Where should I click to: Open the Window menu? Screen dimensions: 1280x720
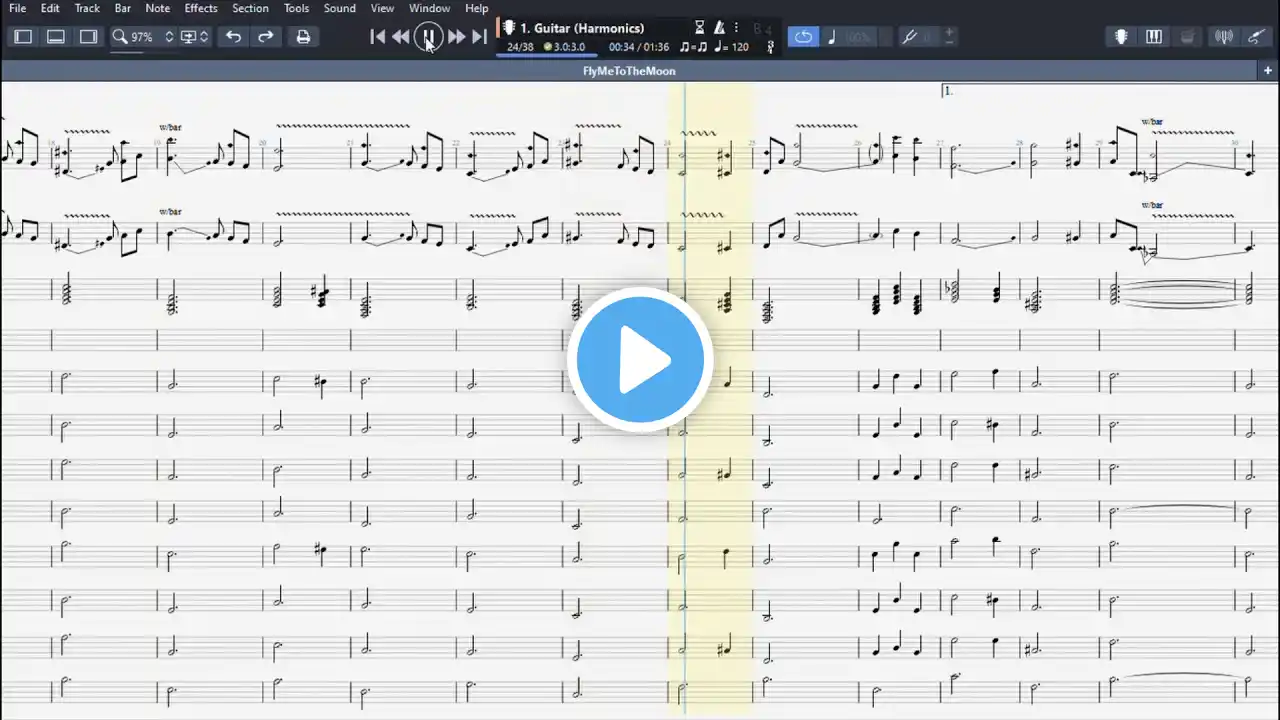429,8
